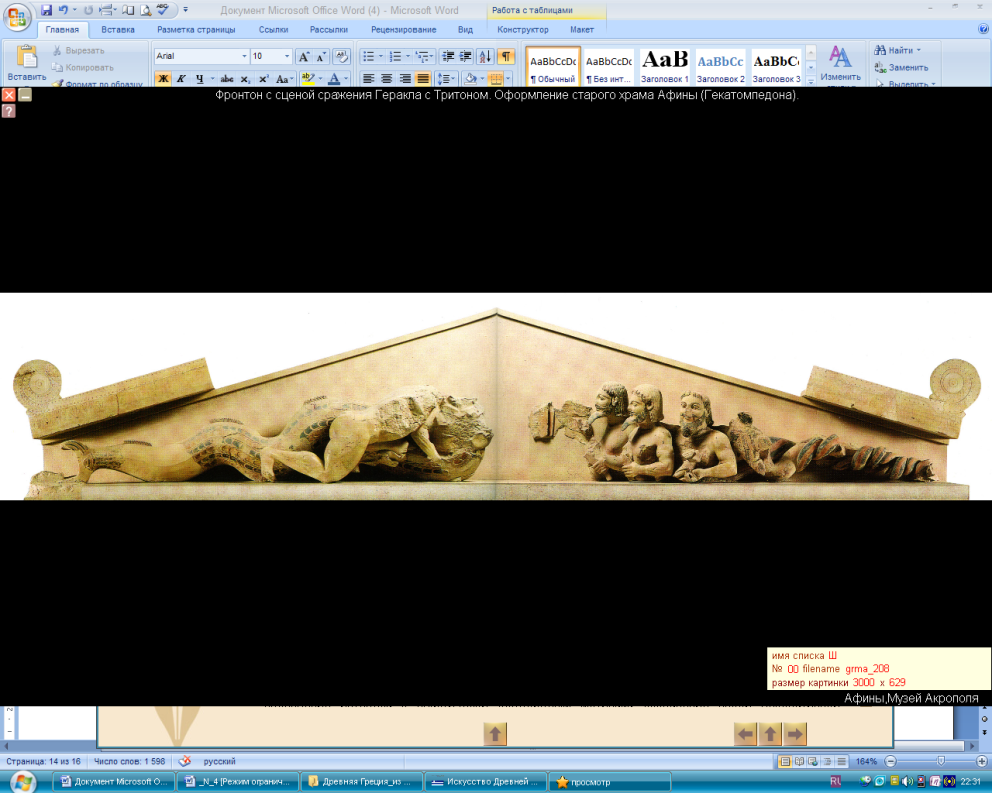Expand the styles gallery more arrow
Screen dimensions: 992x793
tap(811, 81)
